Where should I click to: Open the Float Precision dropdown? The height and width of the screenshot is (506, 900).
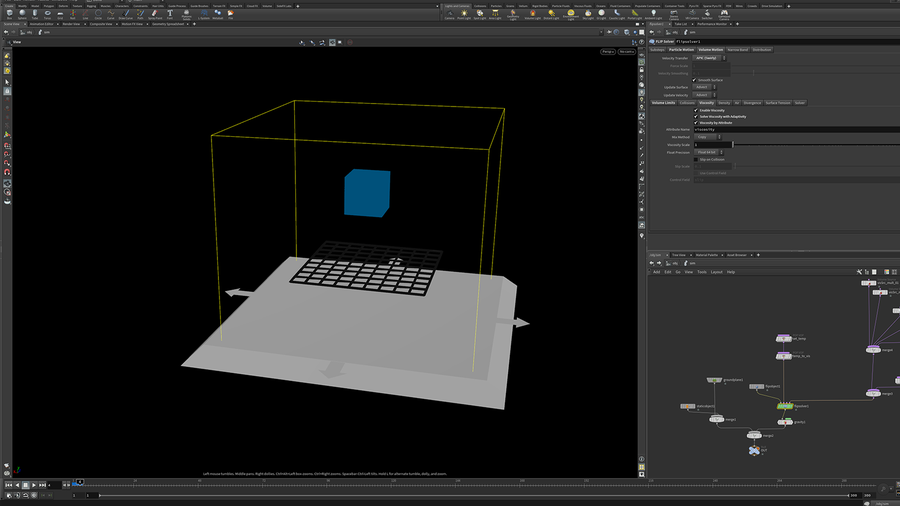709,152
